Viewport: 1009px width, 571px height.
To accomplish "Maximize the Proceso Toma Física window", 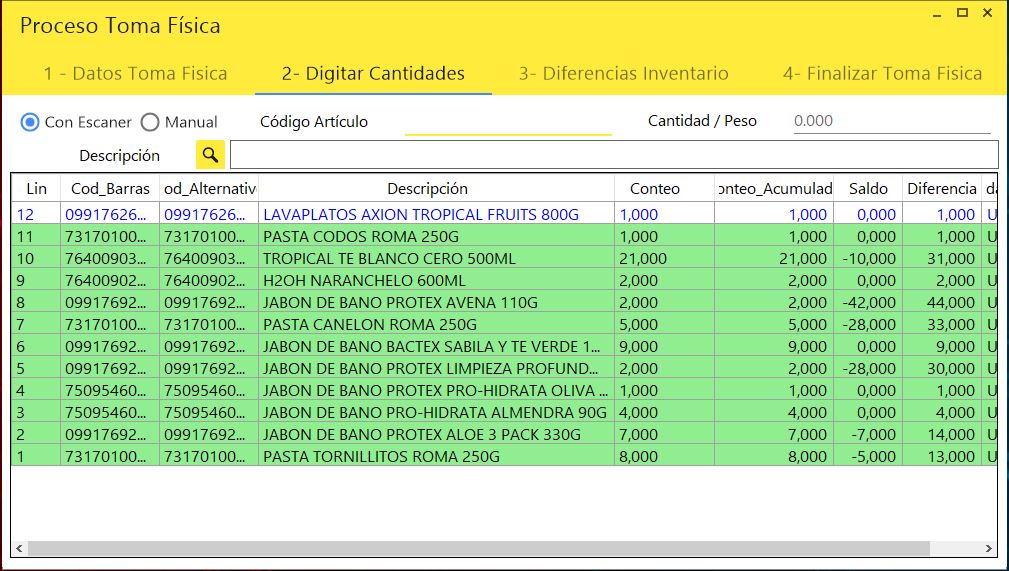I will coord(962,13).
